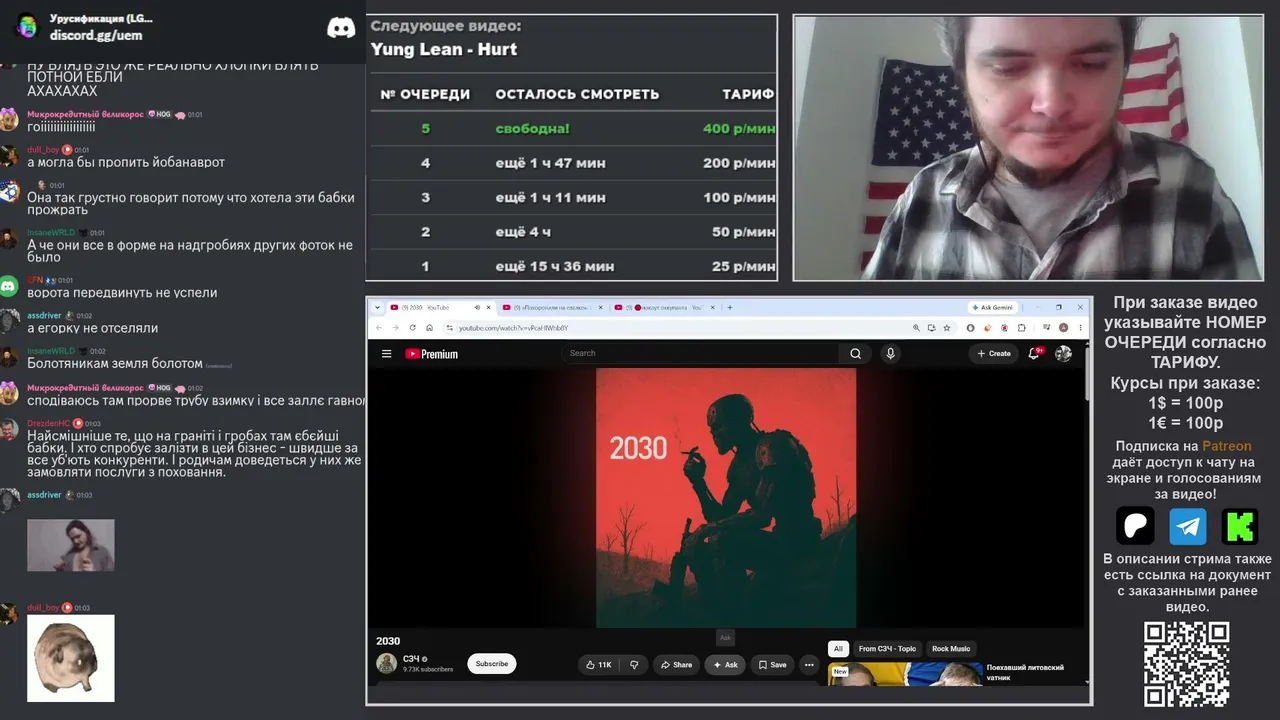This screenshot has width=1280, height=720.
Task: Select the Rock Music chip
Action: tap(951, 649)
